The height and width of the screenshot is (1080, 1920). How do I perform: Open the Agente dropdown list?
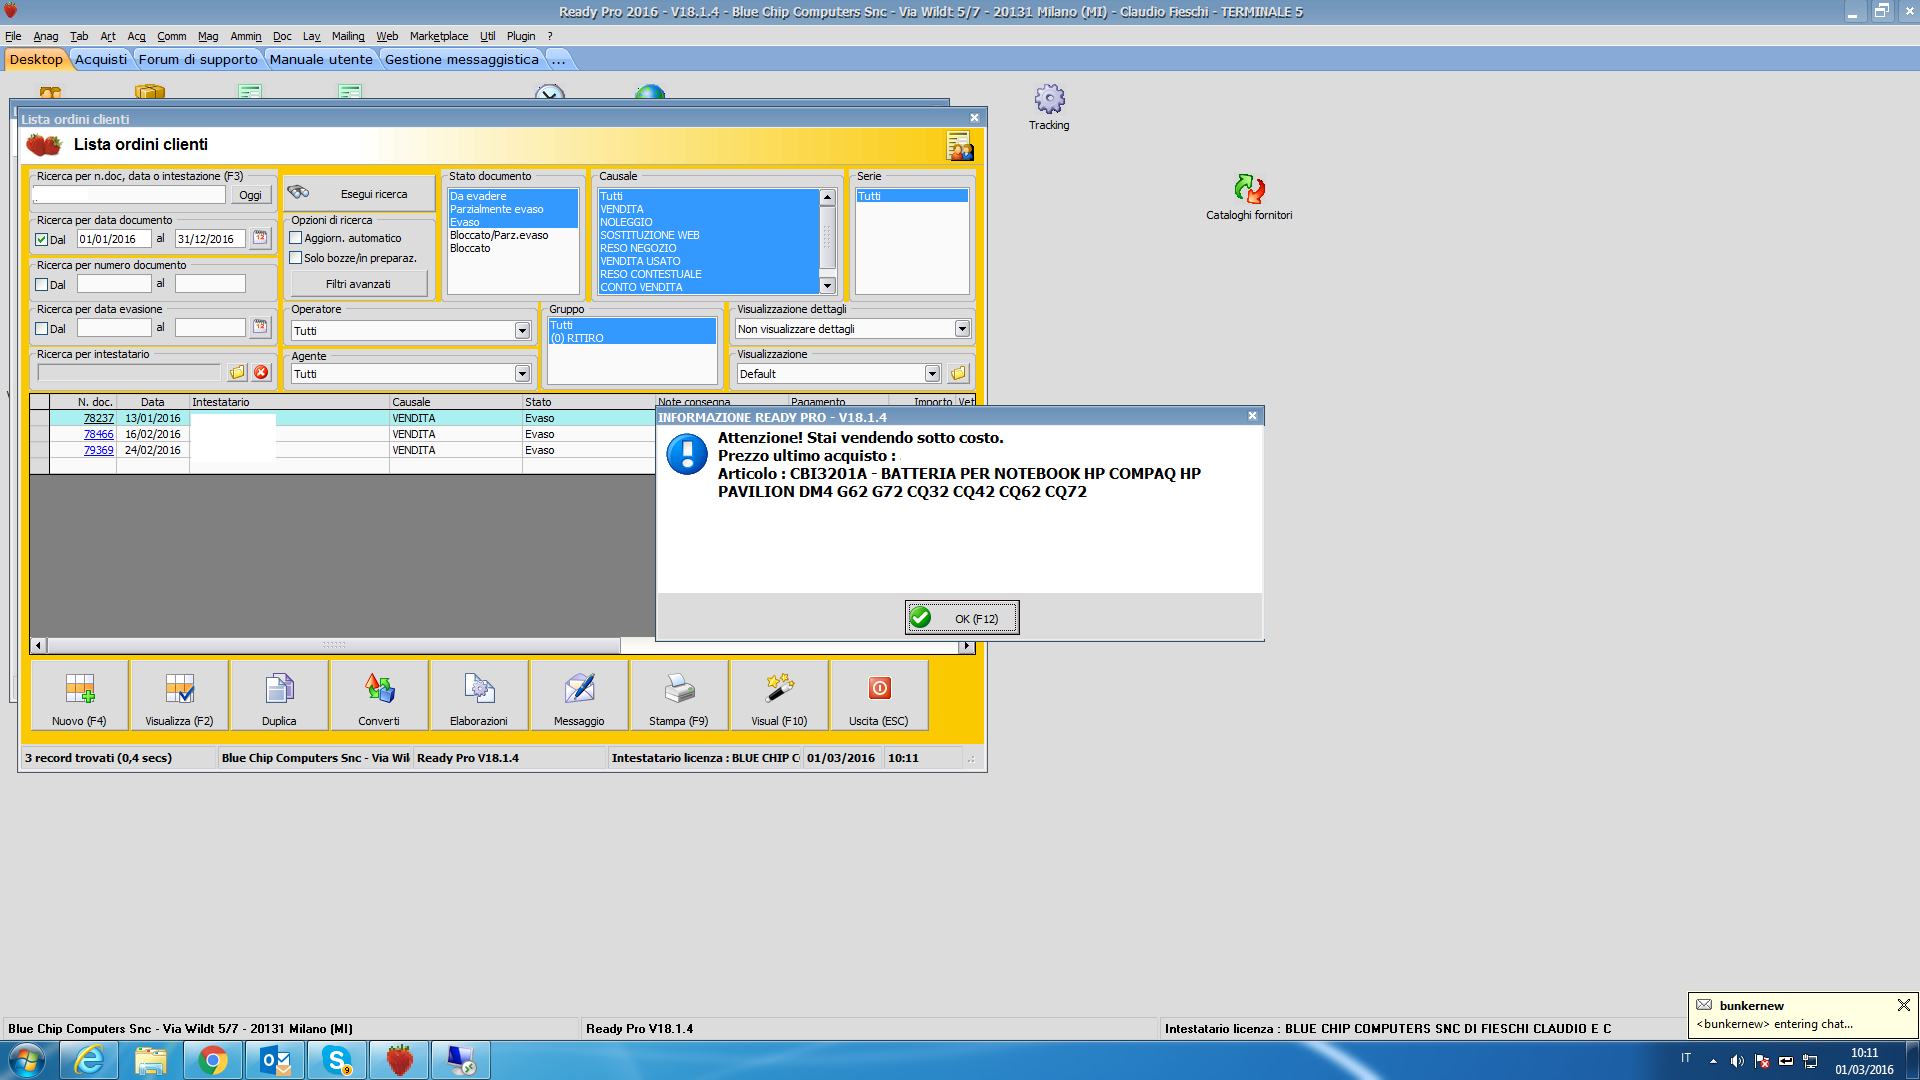click(522, 374)
